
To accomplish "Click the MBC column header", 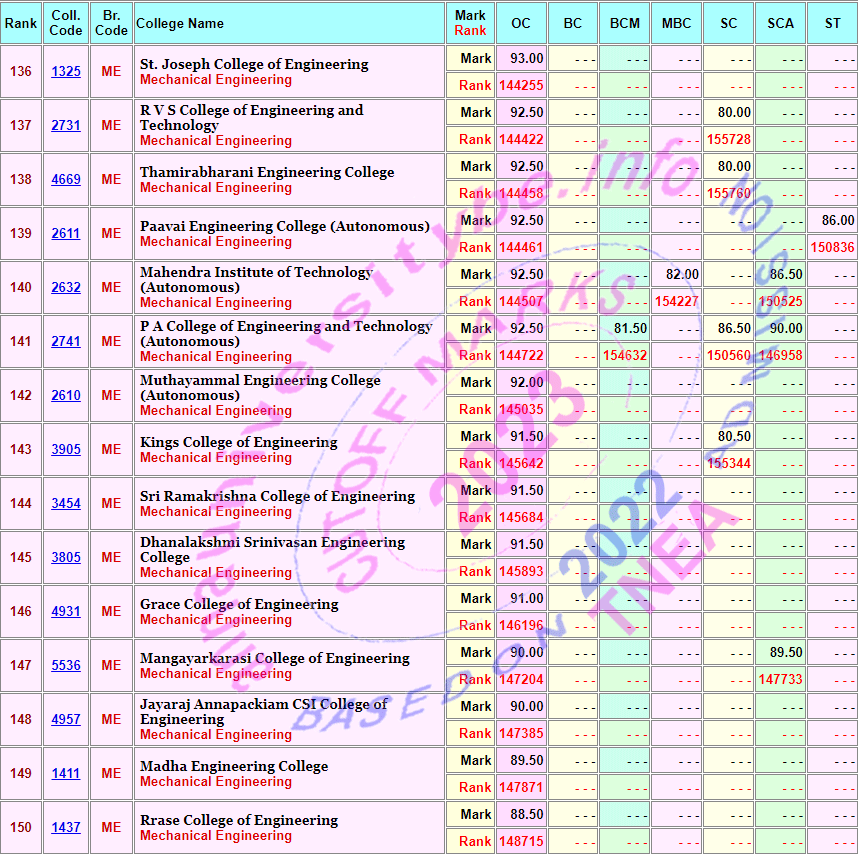I will [676, 23].
